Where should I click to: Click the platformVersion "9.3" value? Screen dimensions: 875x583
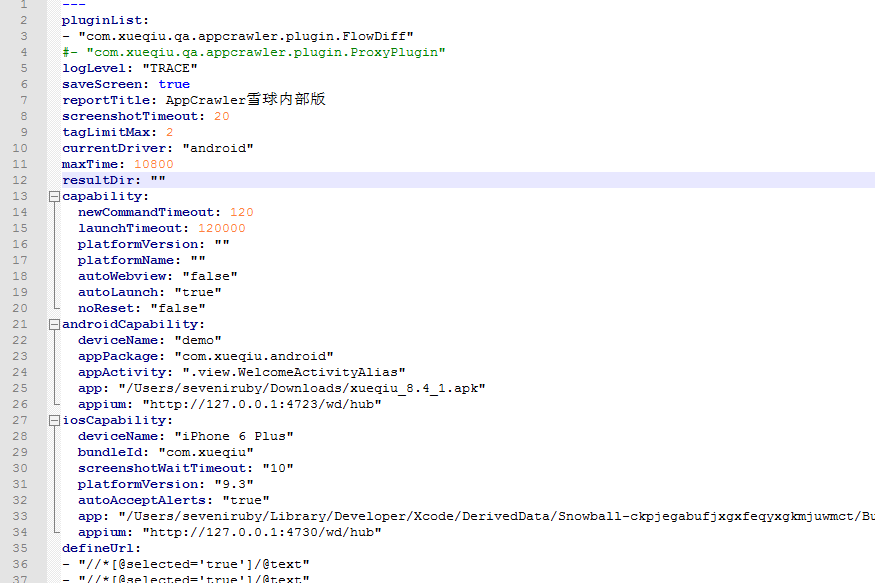(x=234, y=484)
